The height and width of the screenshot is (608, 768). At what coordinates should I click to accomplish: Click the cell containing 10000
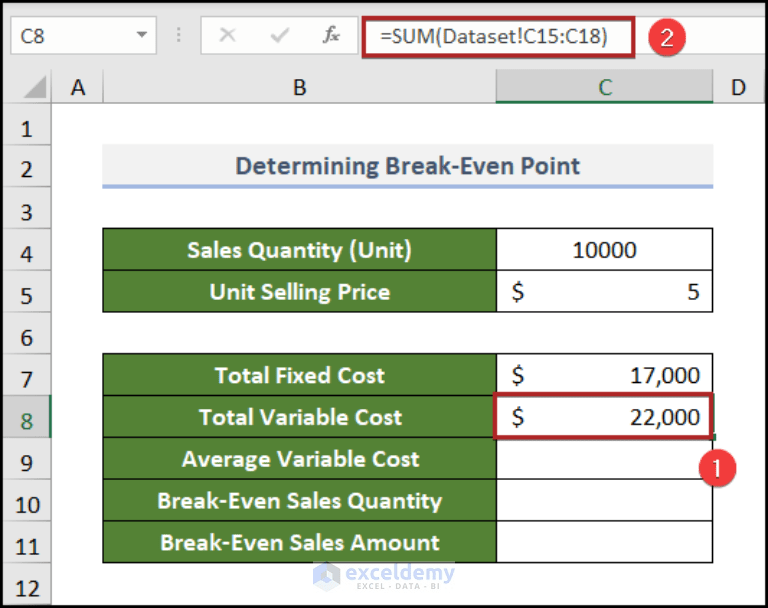tap(604, 249)
